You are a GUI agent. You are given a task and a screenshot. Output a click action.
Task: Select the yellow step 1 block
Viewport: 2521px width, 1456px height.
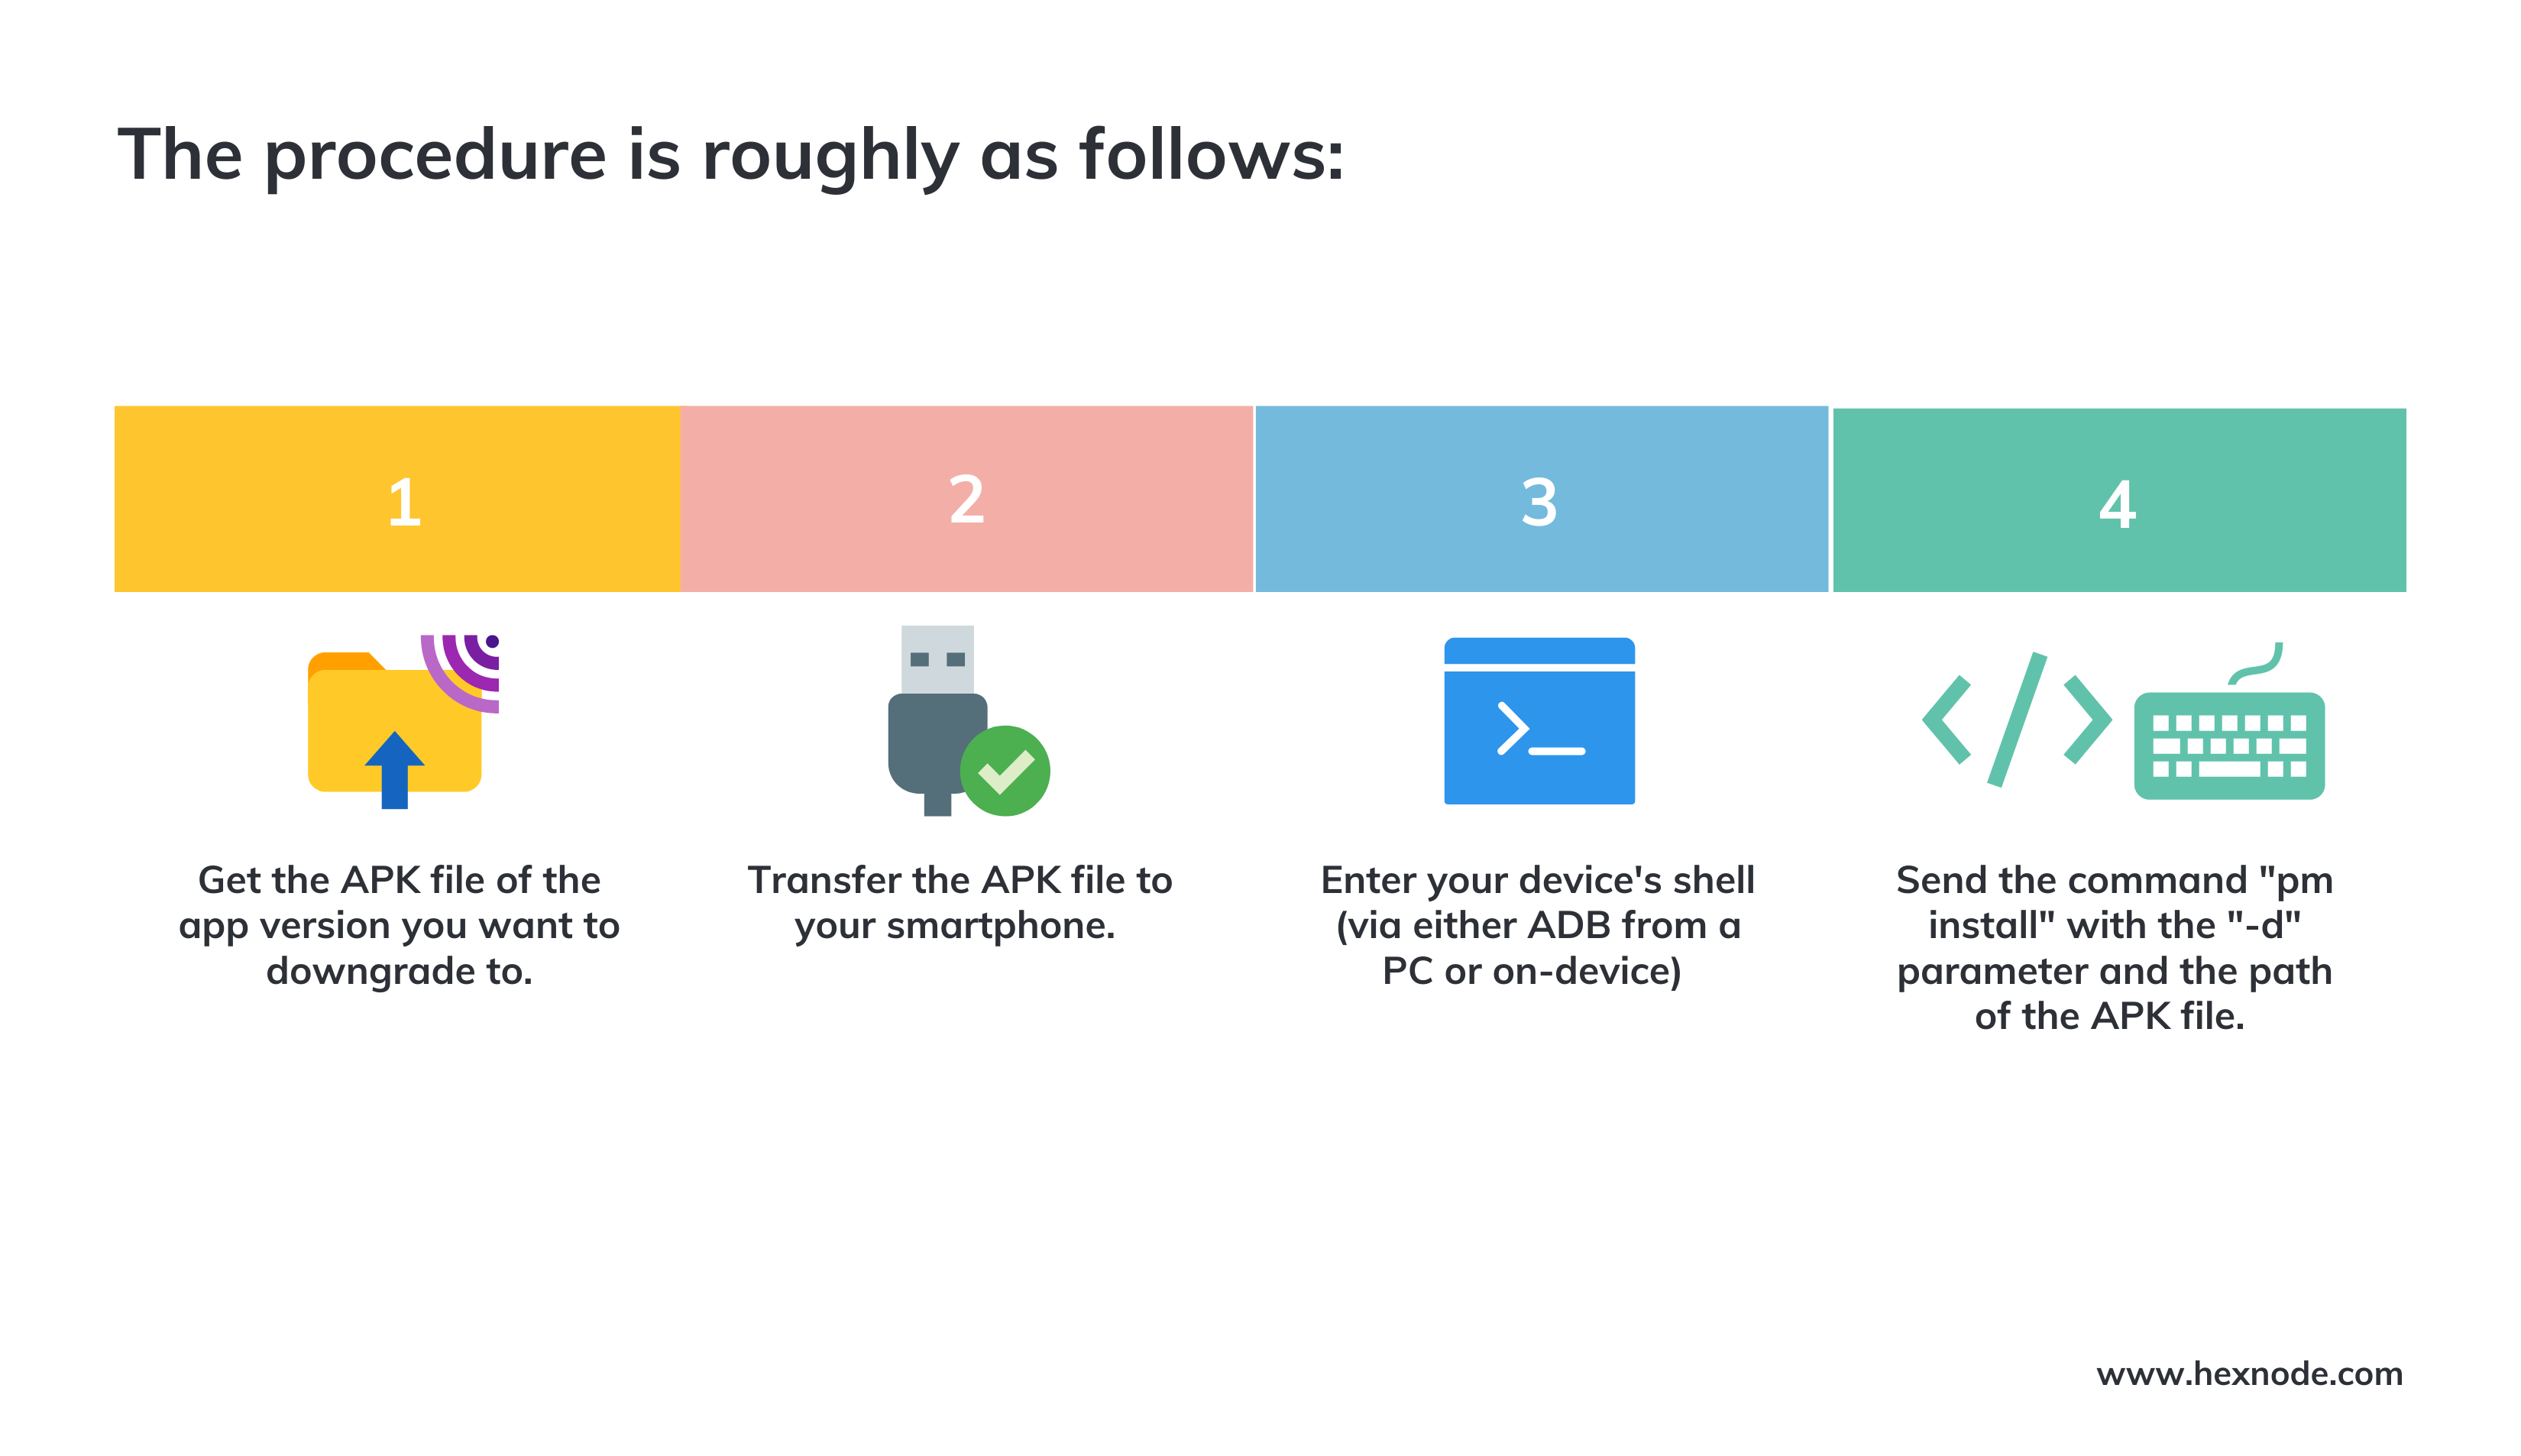point(397,498)
